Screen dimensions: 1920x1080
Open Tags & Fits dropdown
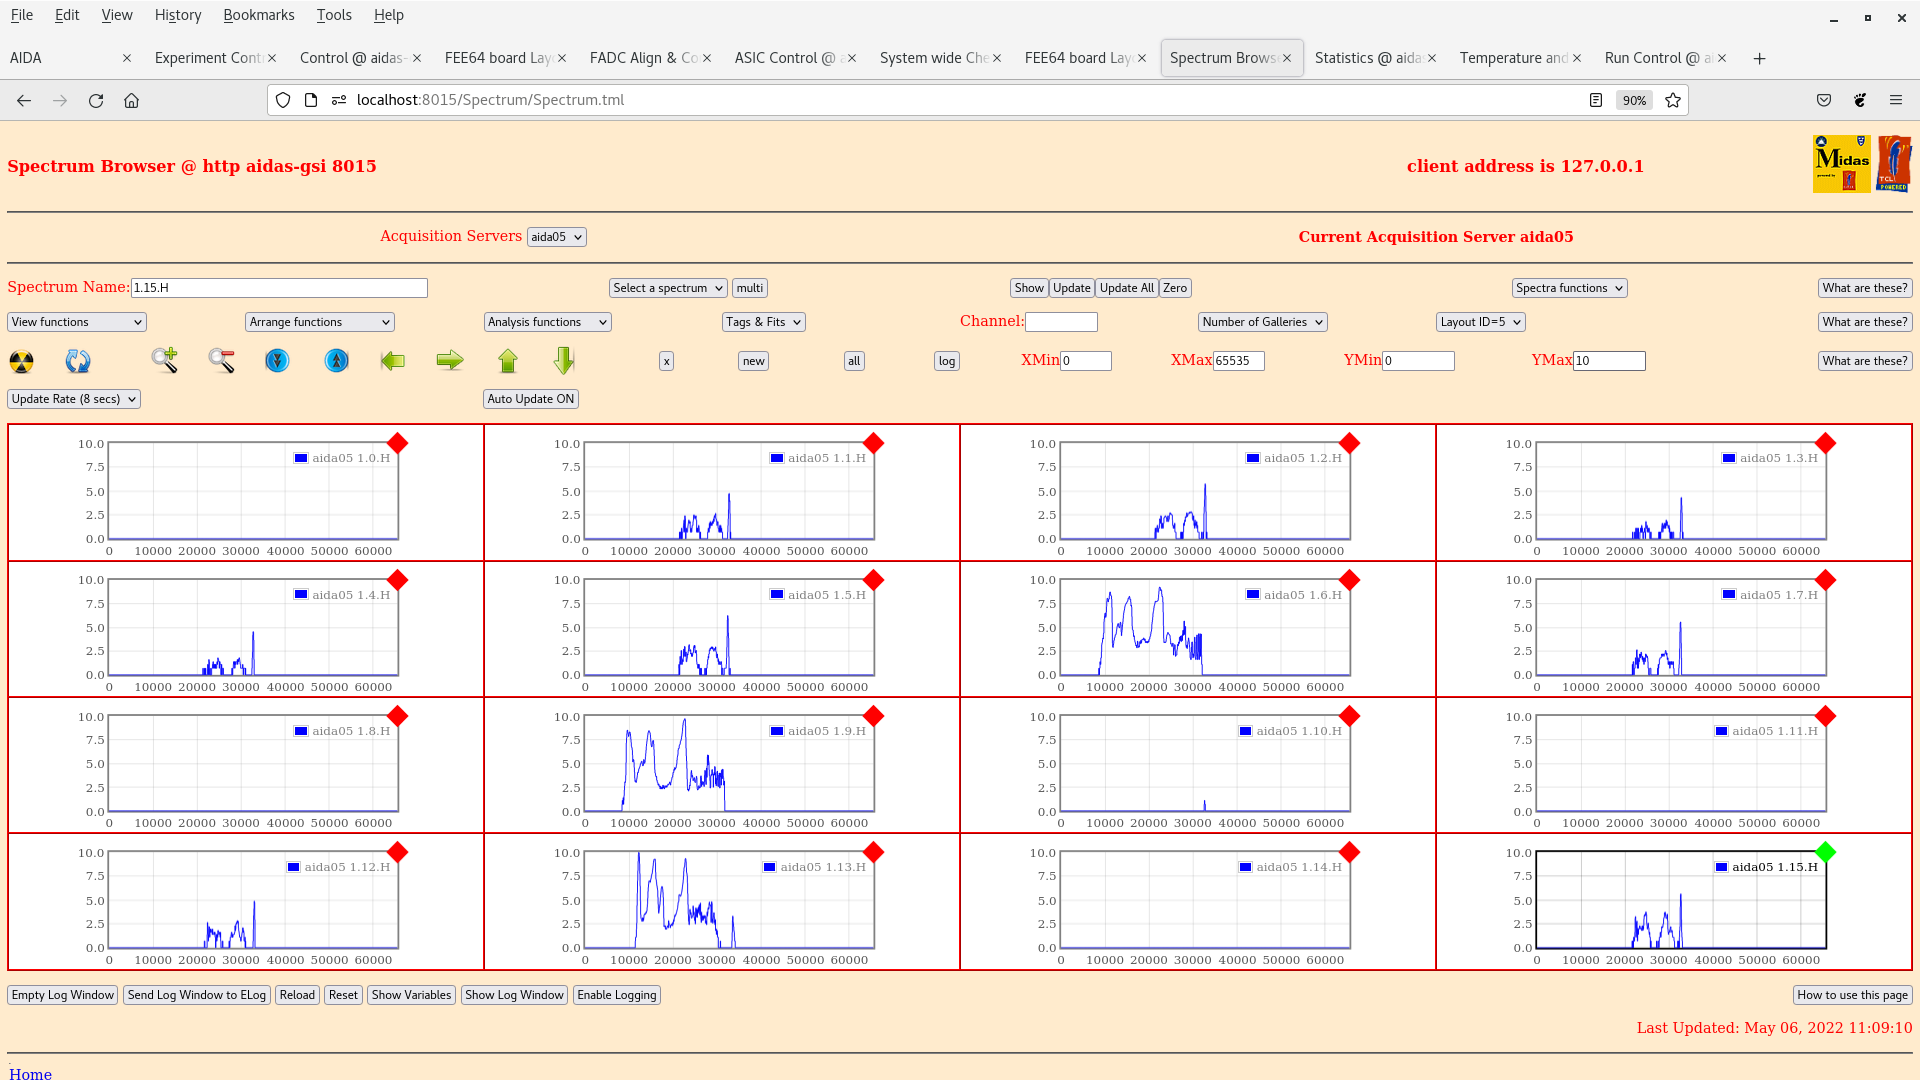(764, 322)
